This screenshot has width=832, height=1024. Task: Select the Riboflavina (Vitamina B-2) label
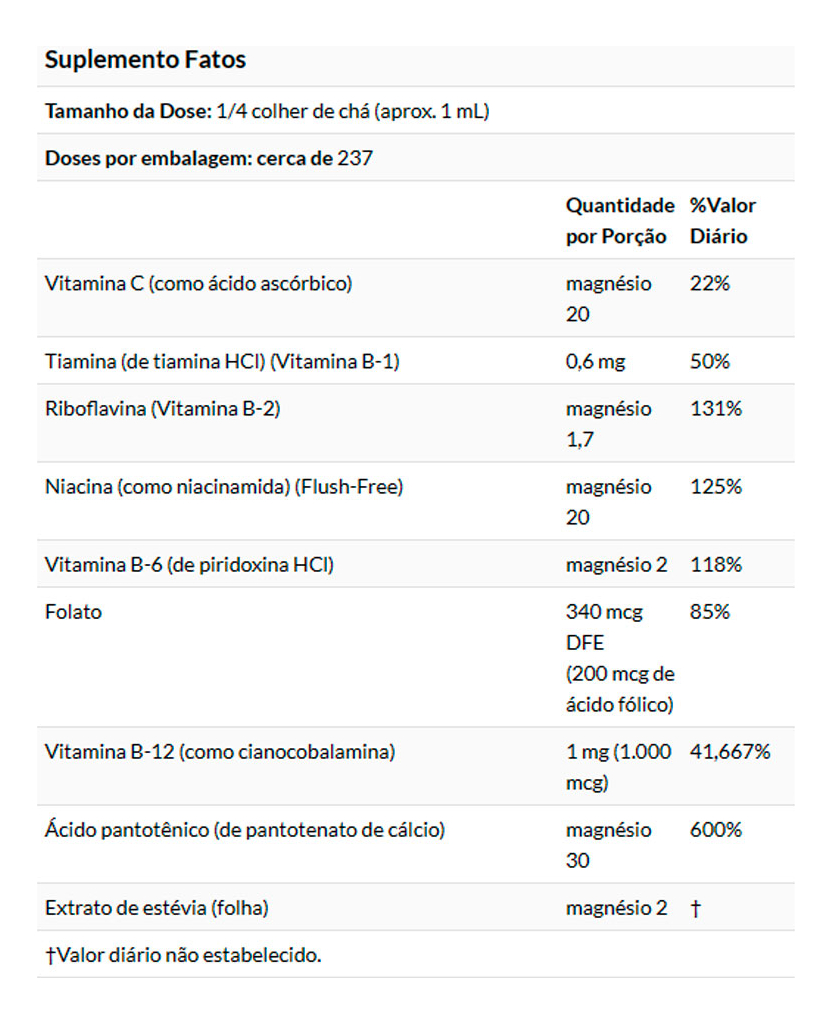[x=162, y=408]
